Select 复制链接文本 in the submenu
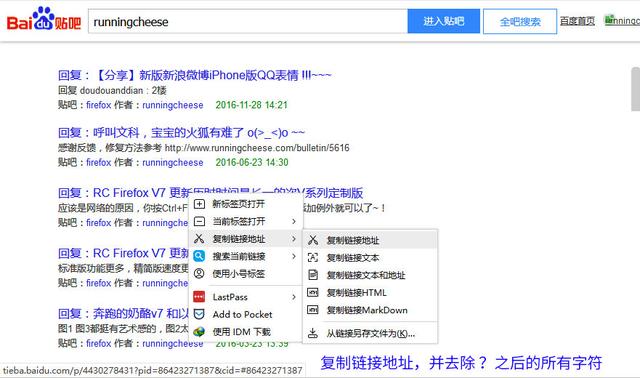Screen dimensions: 640x378 point(370,258)
